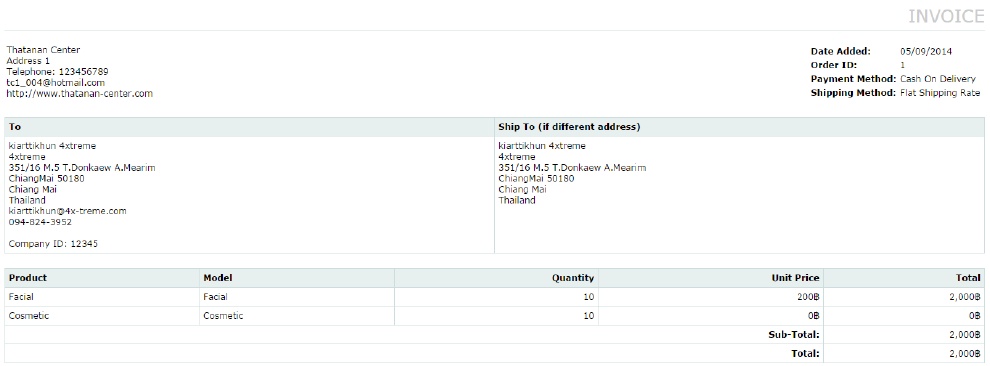Click the Company ID: 12345 text

tap(53, 244)
